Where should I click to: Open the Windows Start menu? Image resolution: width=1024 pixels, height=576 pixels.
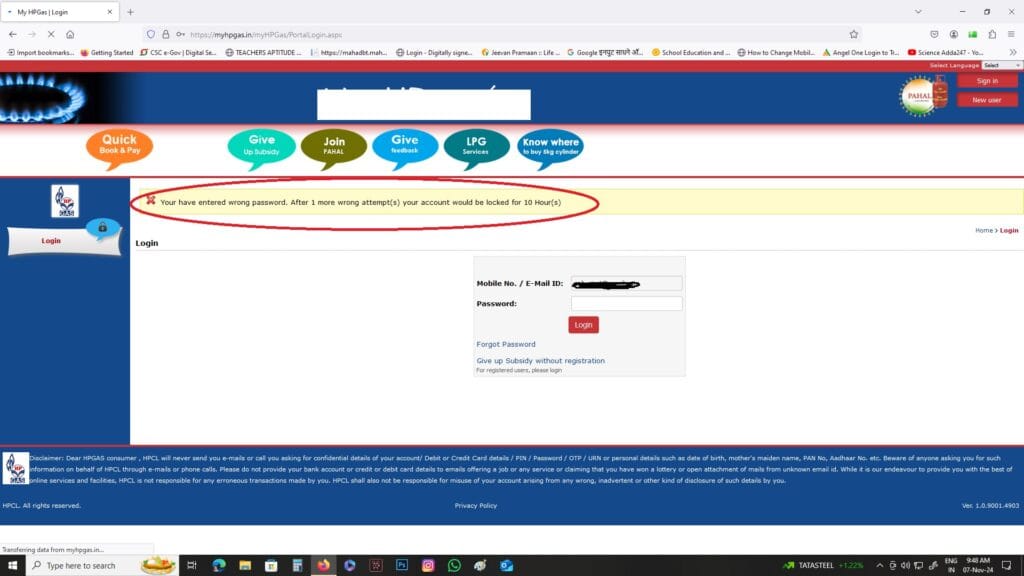pos(12,566)
